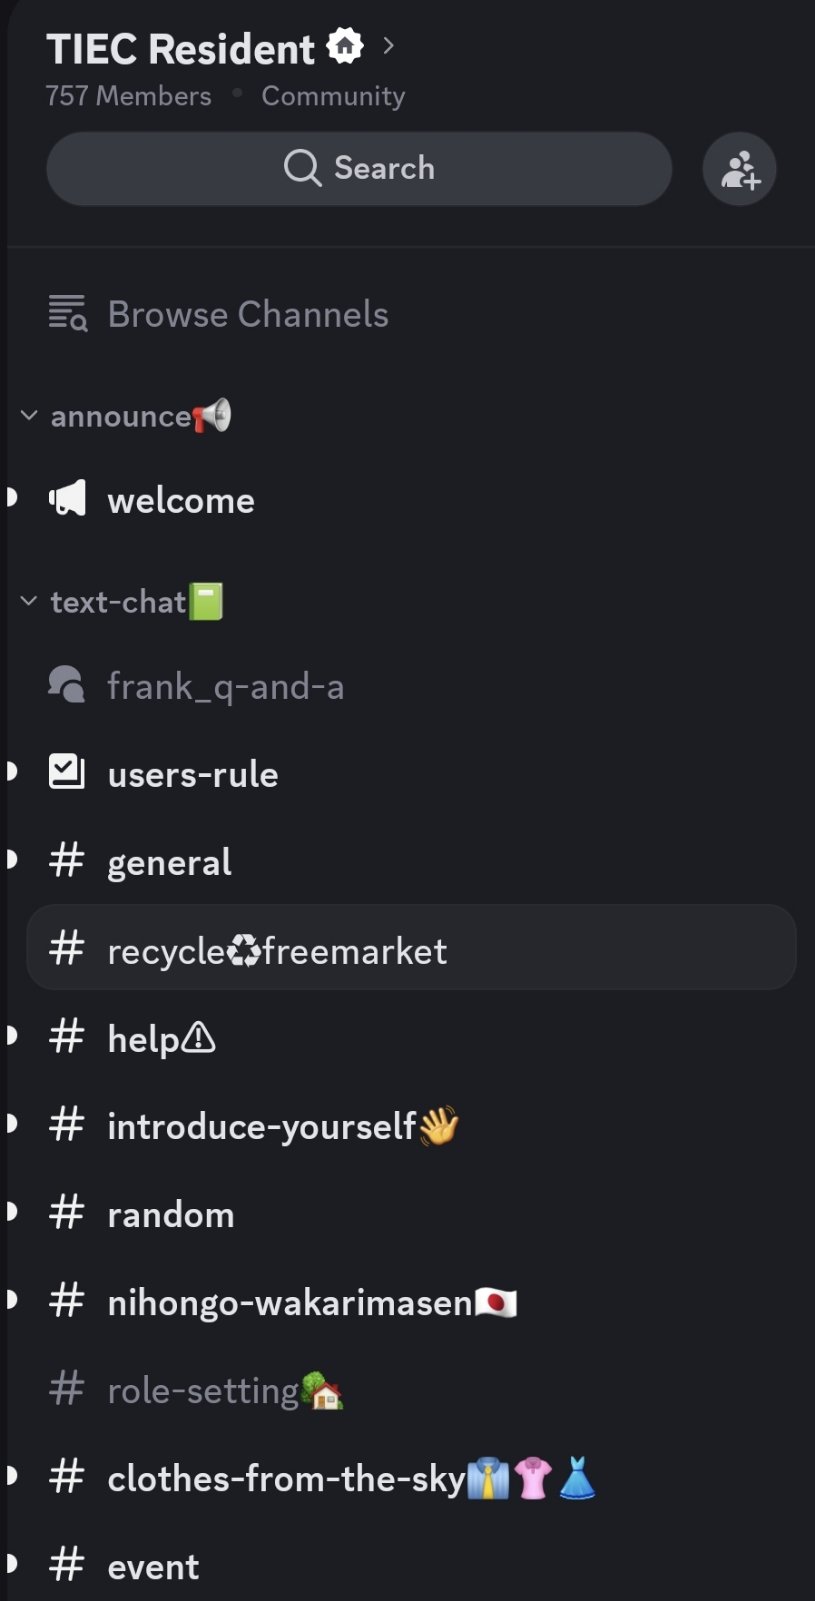Click the welcome announcement megaphone icon

click(x=68, y=498)
